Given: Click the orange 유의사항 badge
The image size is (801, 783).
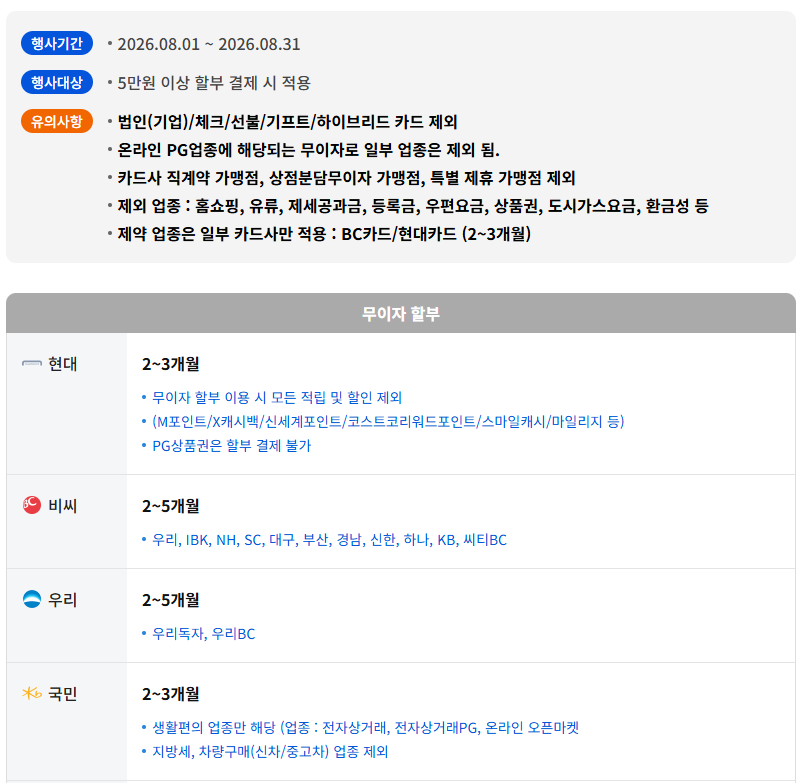Looking at the screenshot, I should click(x=57, y=121).
